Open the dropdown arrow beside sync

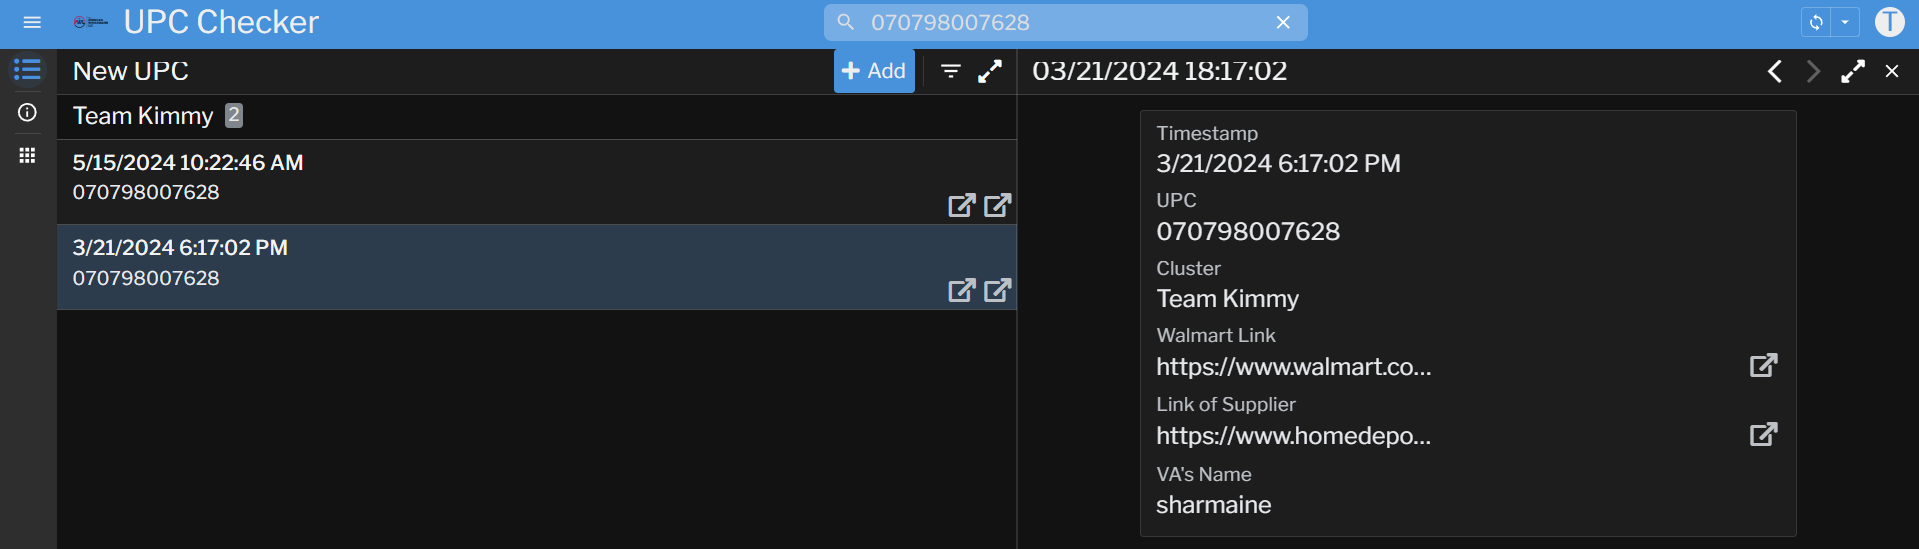(x=1845, y=22)
